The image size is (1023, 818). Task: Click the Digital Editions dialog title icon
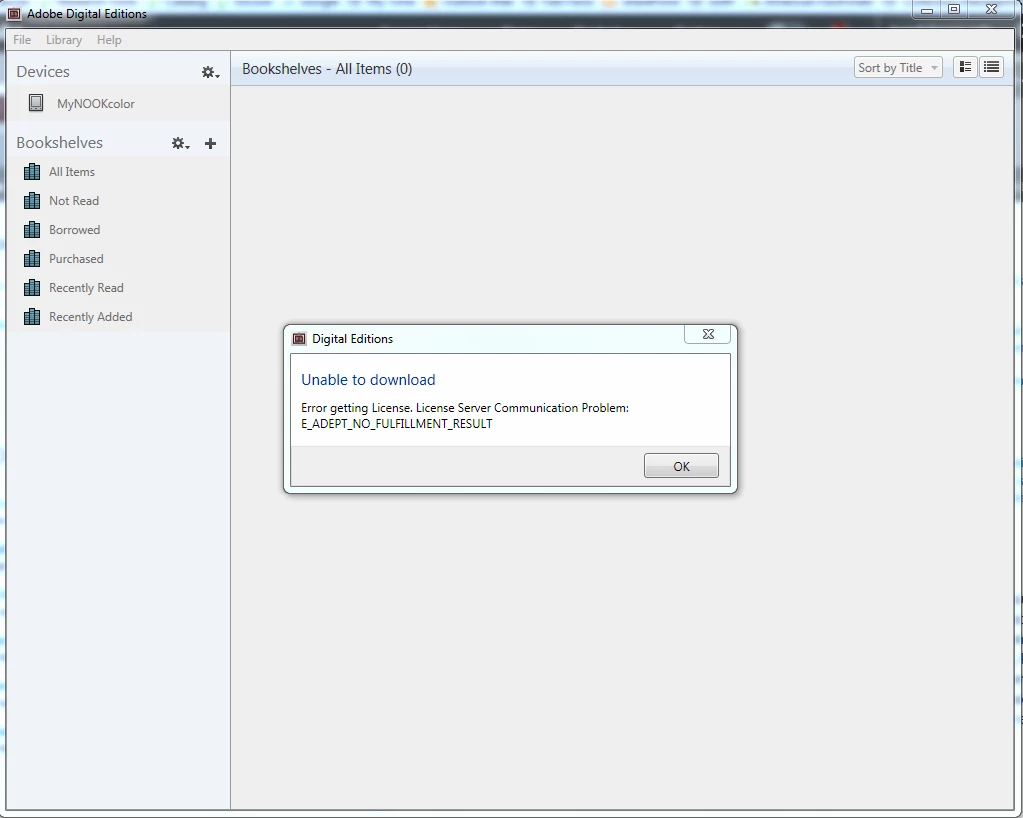click(x=299, y=339)
